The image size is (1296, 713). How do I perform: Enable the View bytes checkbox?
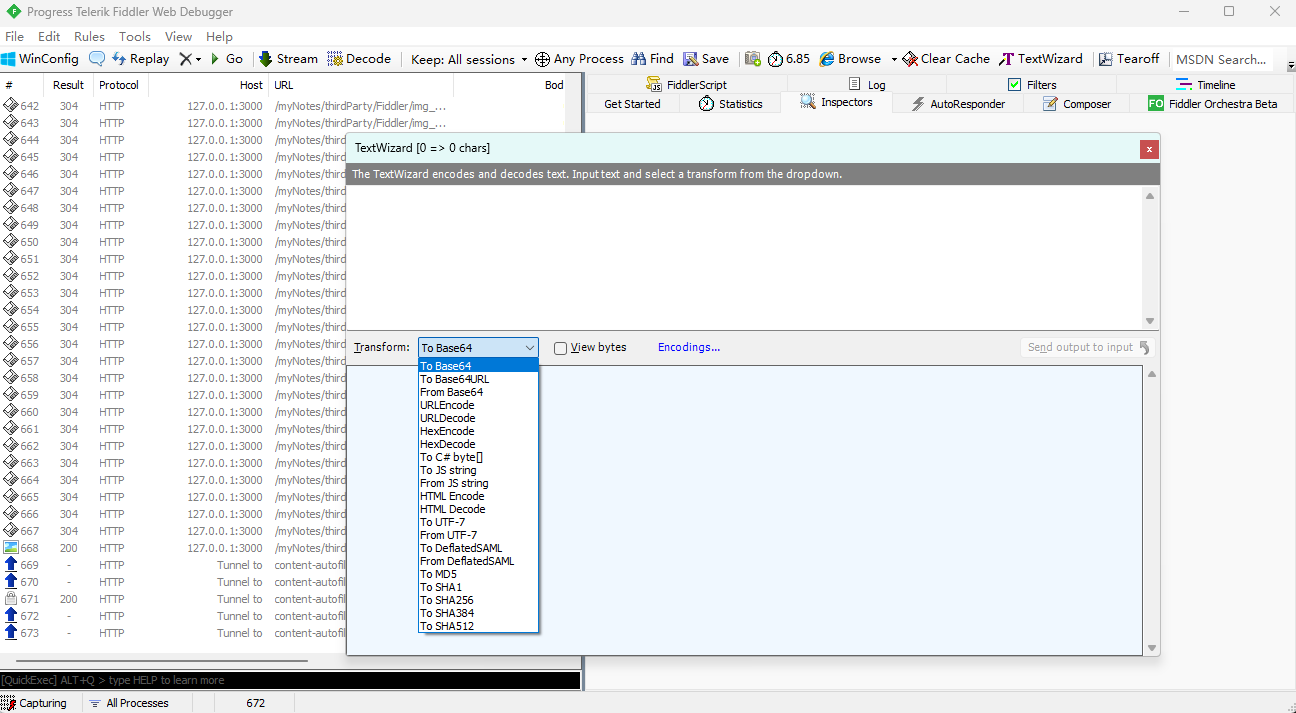(561, 348)
